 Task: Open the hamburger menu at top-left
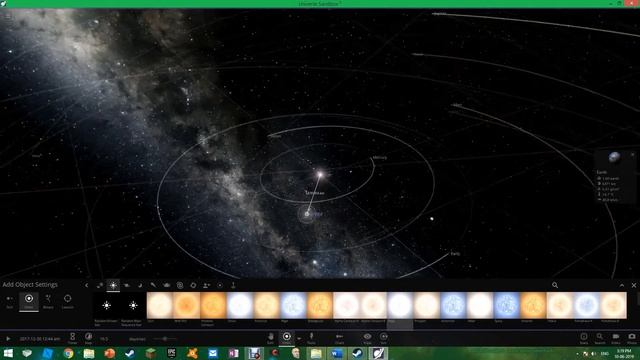8,16
